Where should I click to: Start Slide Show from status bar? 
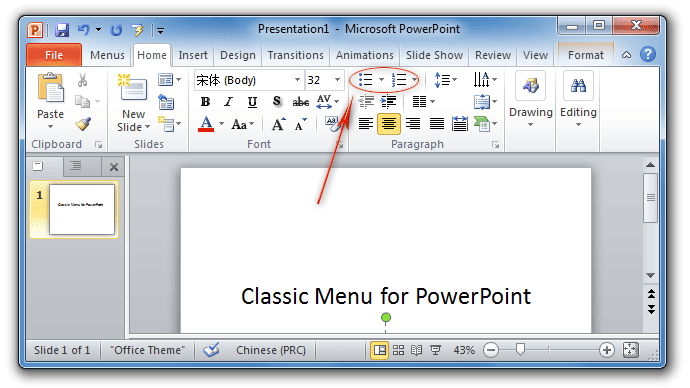coord(435,350)
